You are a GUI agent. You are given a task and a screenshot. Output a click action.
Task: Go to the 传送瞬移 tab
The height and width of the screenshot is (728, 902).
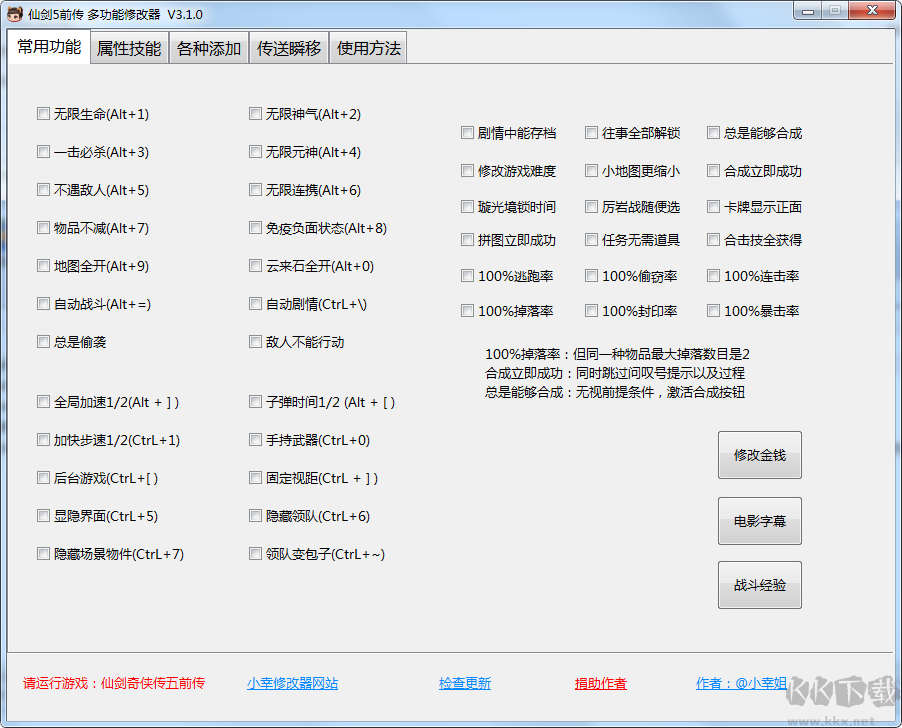tap(289, 48)
